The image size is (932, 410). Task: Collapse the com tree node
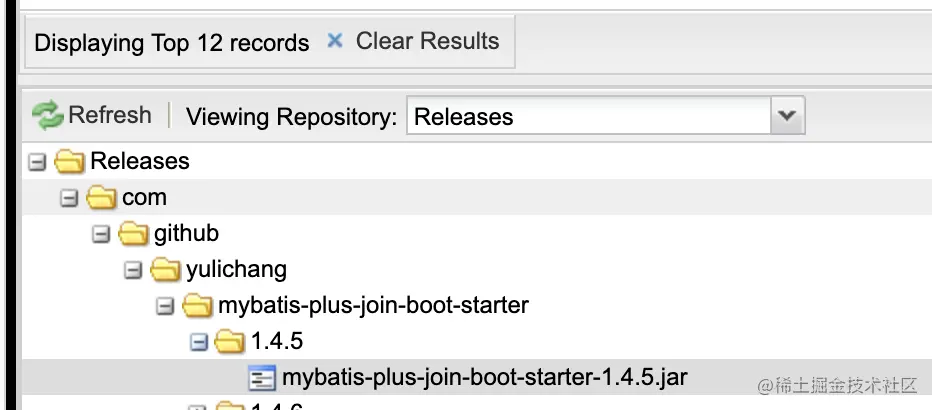pos(69,198)
